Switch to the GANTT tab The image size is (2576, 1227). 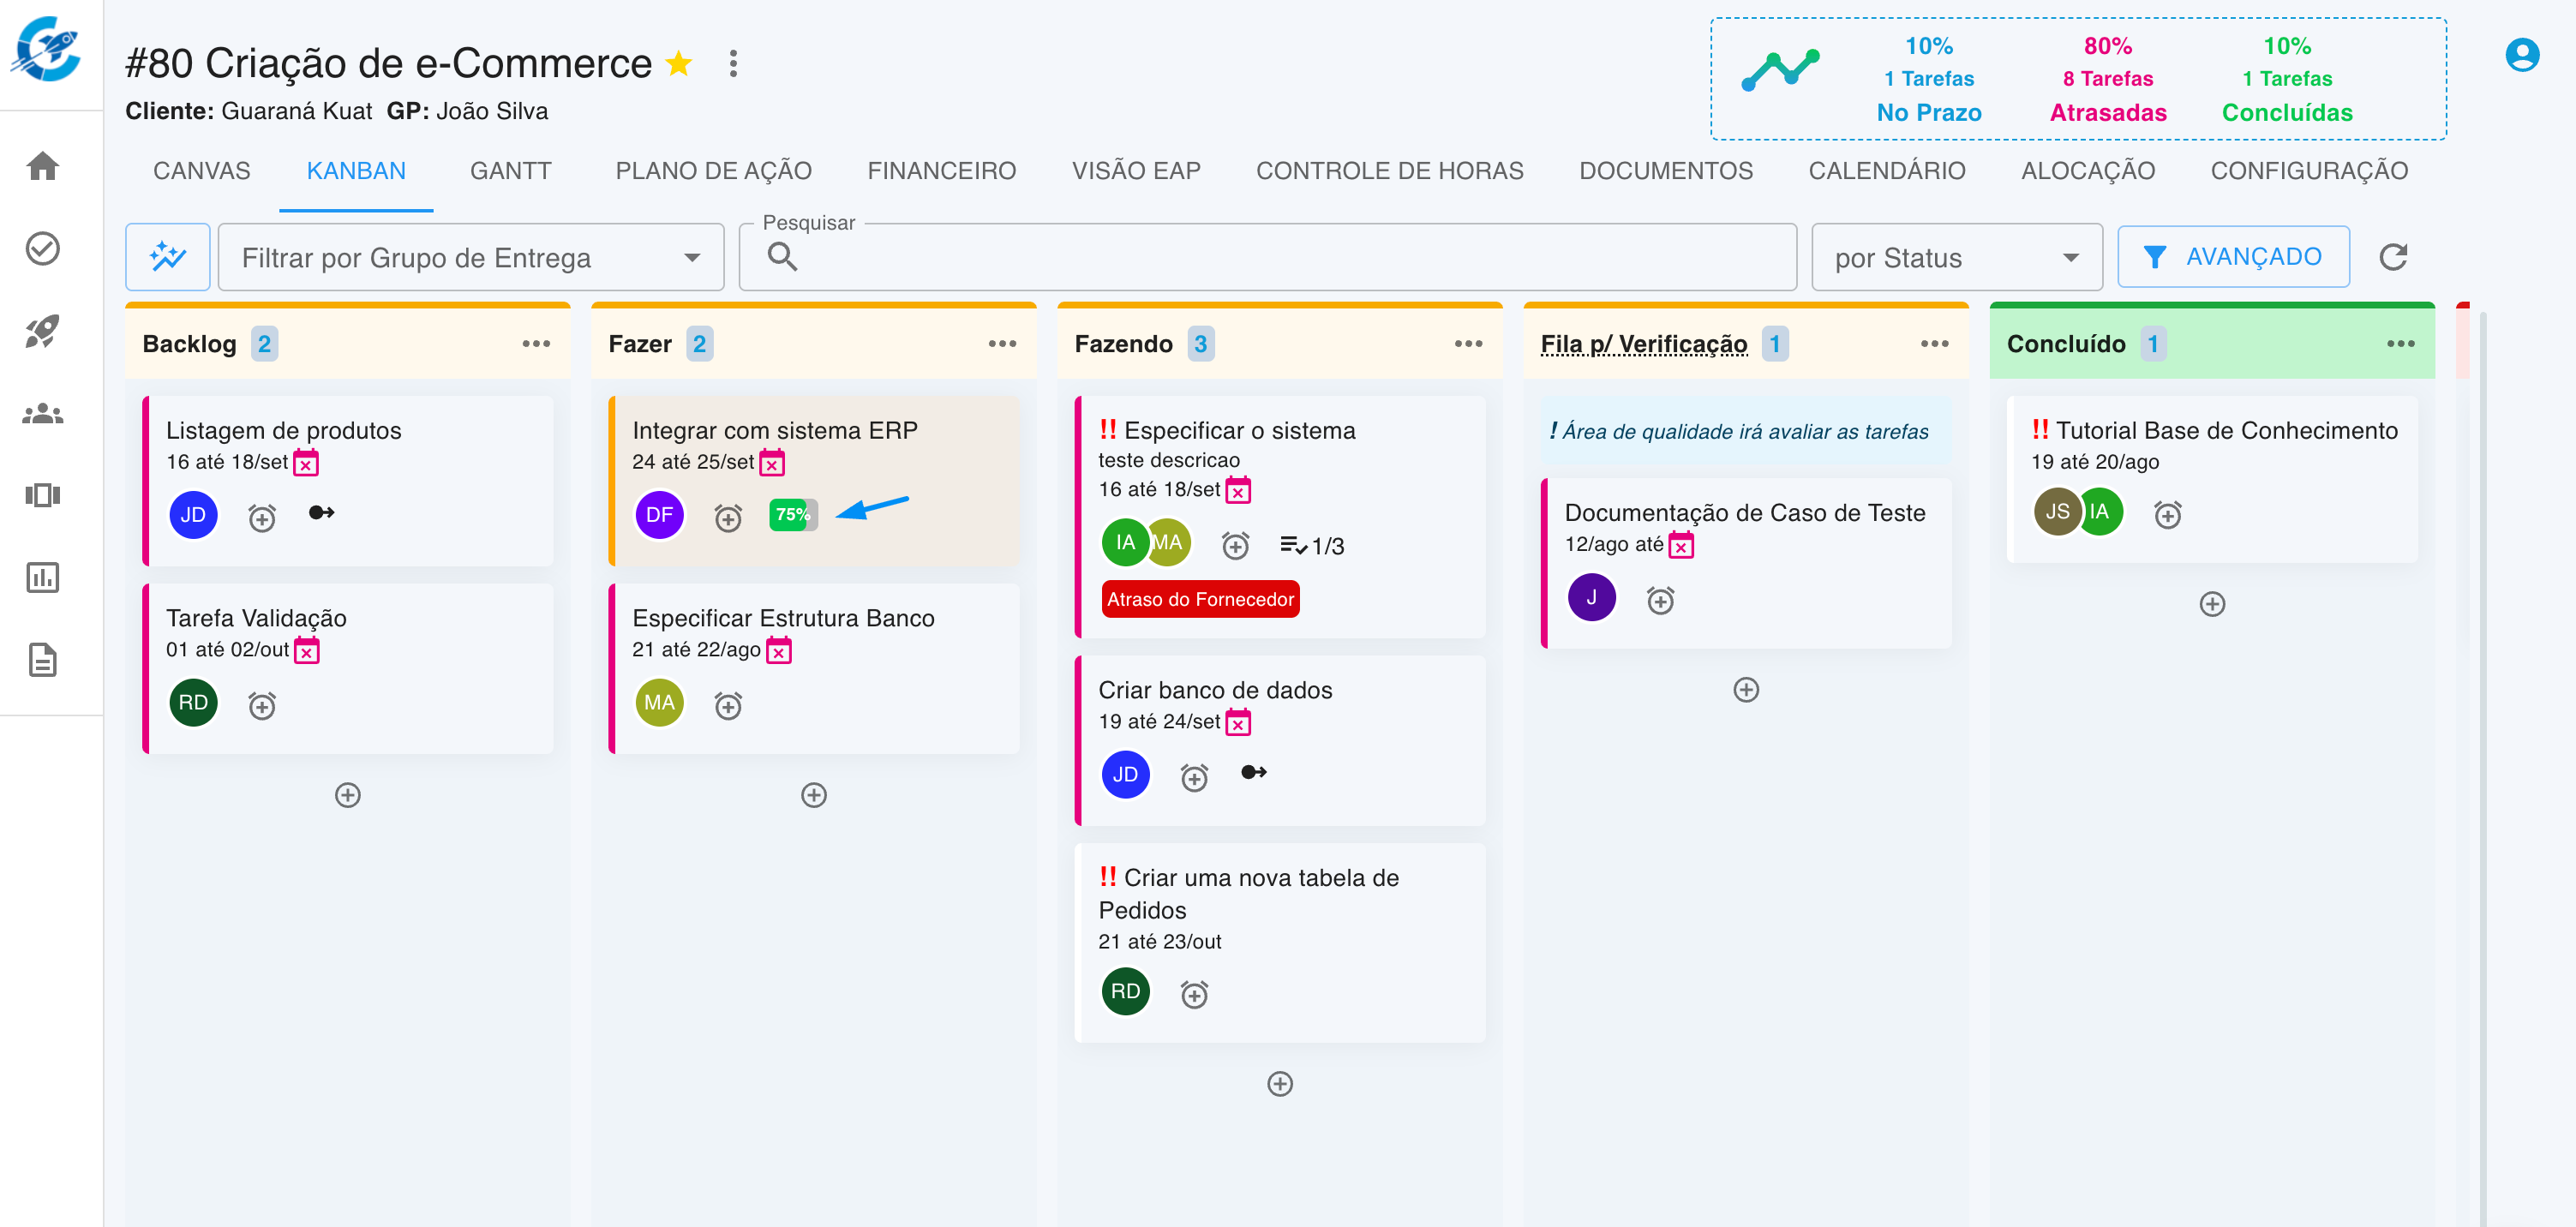tap(510, 171)
